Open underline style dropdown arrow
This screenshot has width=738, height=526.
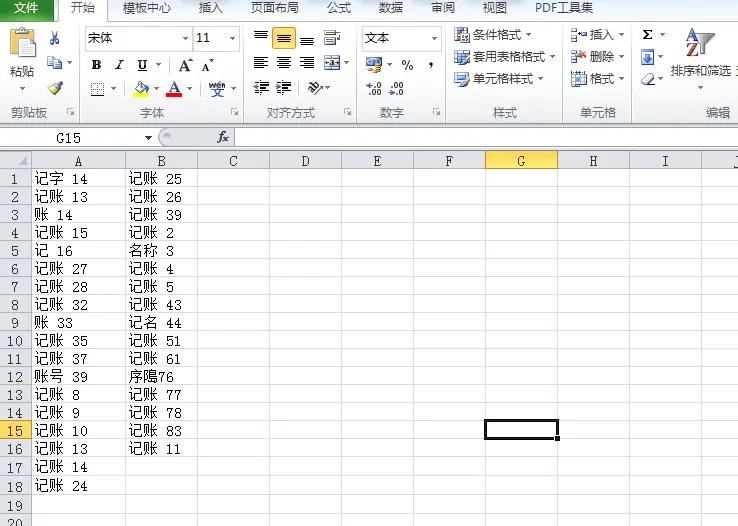point(158,65)
